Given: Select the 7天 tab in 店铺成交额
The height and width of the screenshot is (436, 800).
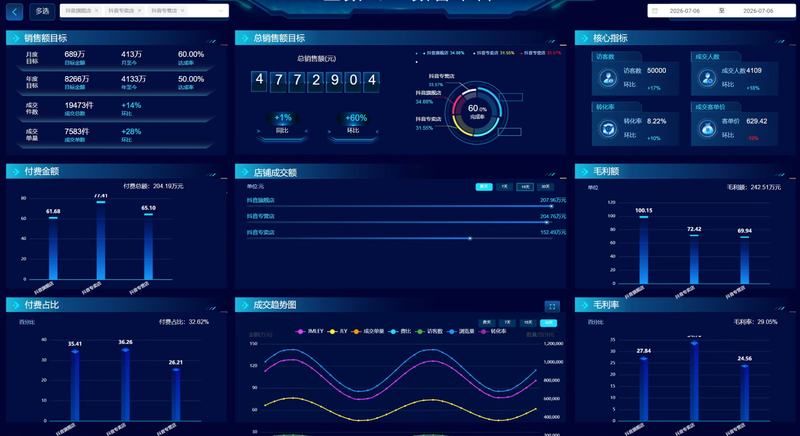Looking at the screenshot, I should (504, 187).
